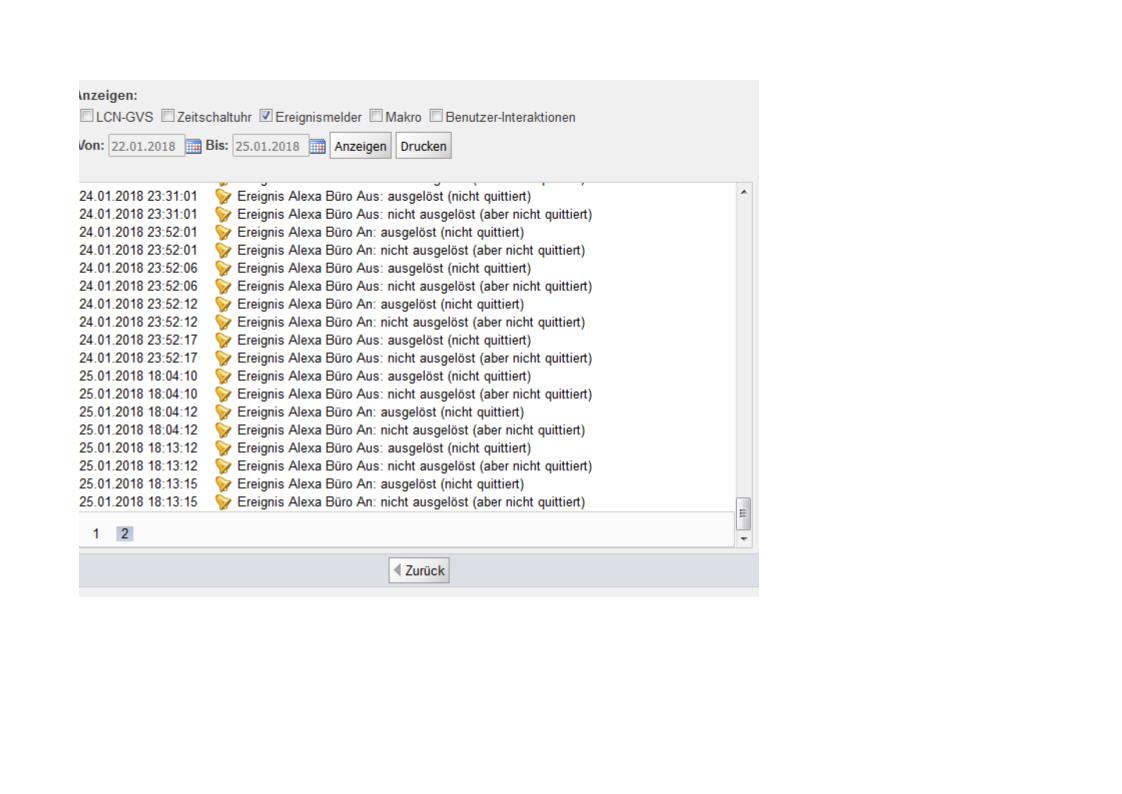This screenshot has height=794, width=1122.
Task: Click the scrollbar up arrow
Action: click(742, 191)
